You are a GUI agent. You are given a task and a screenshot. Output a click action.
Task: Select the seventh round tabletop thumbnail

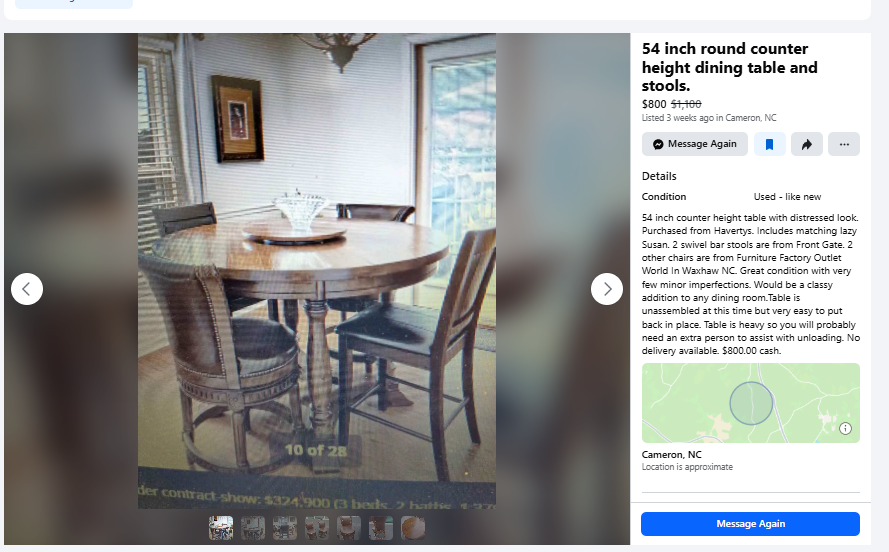coord(413,528)
